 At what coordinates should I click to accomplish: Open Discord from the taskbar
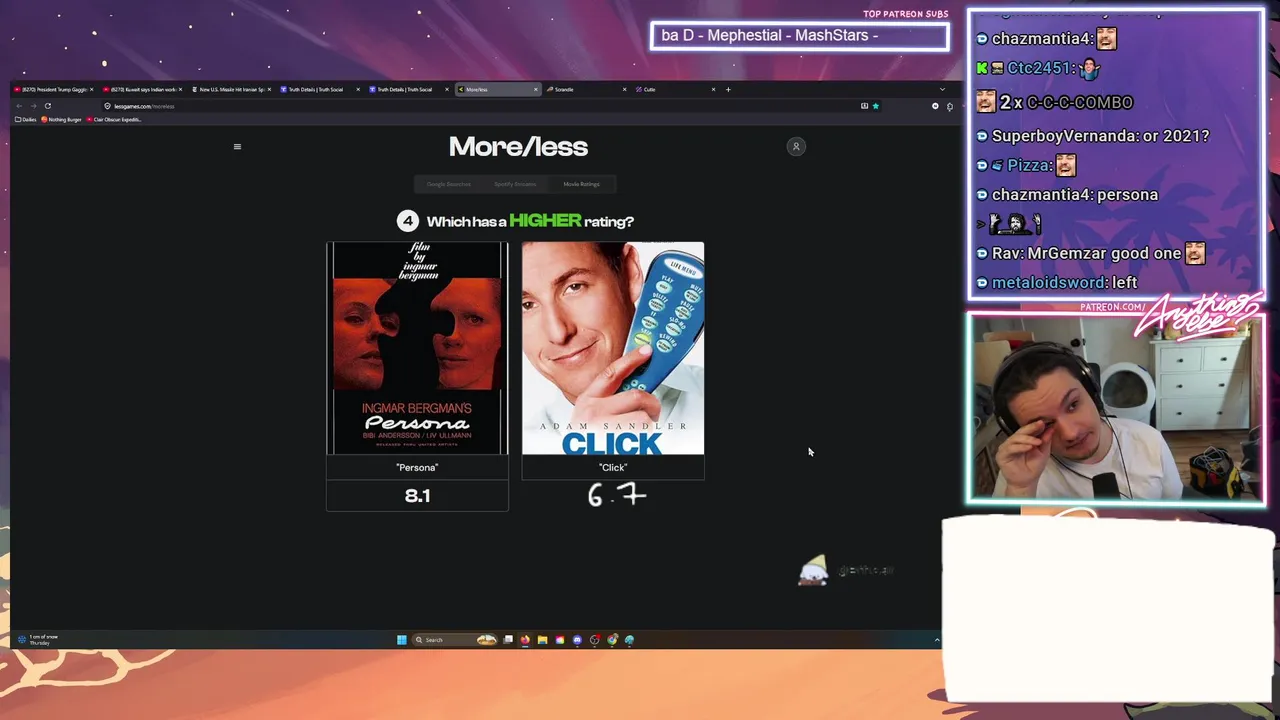pyautogui.click(x=577, y=640)
